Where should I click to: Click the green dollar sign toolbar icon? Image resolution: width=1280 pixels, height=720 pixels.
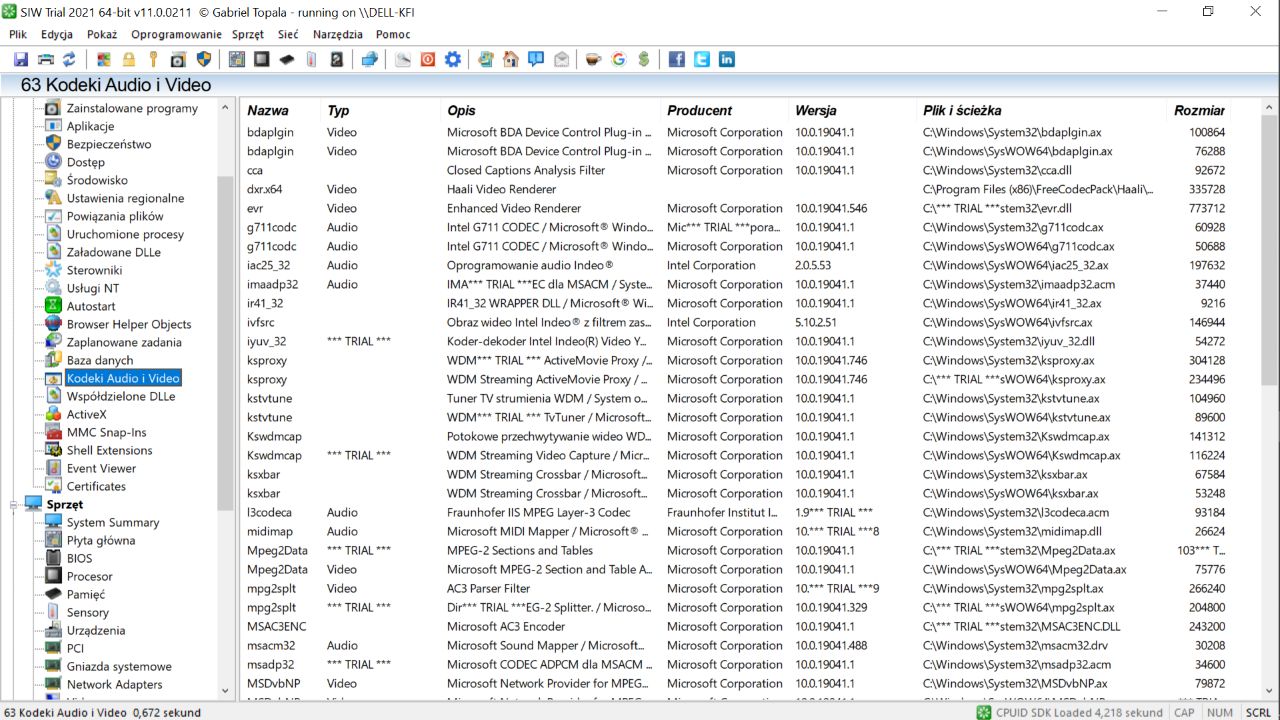click(644, 60)
